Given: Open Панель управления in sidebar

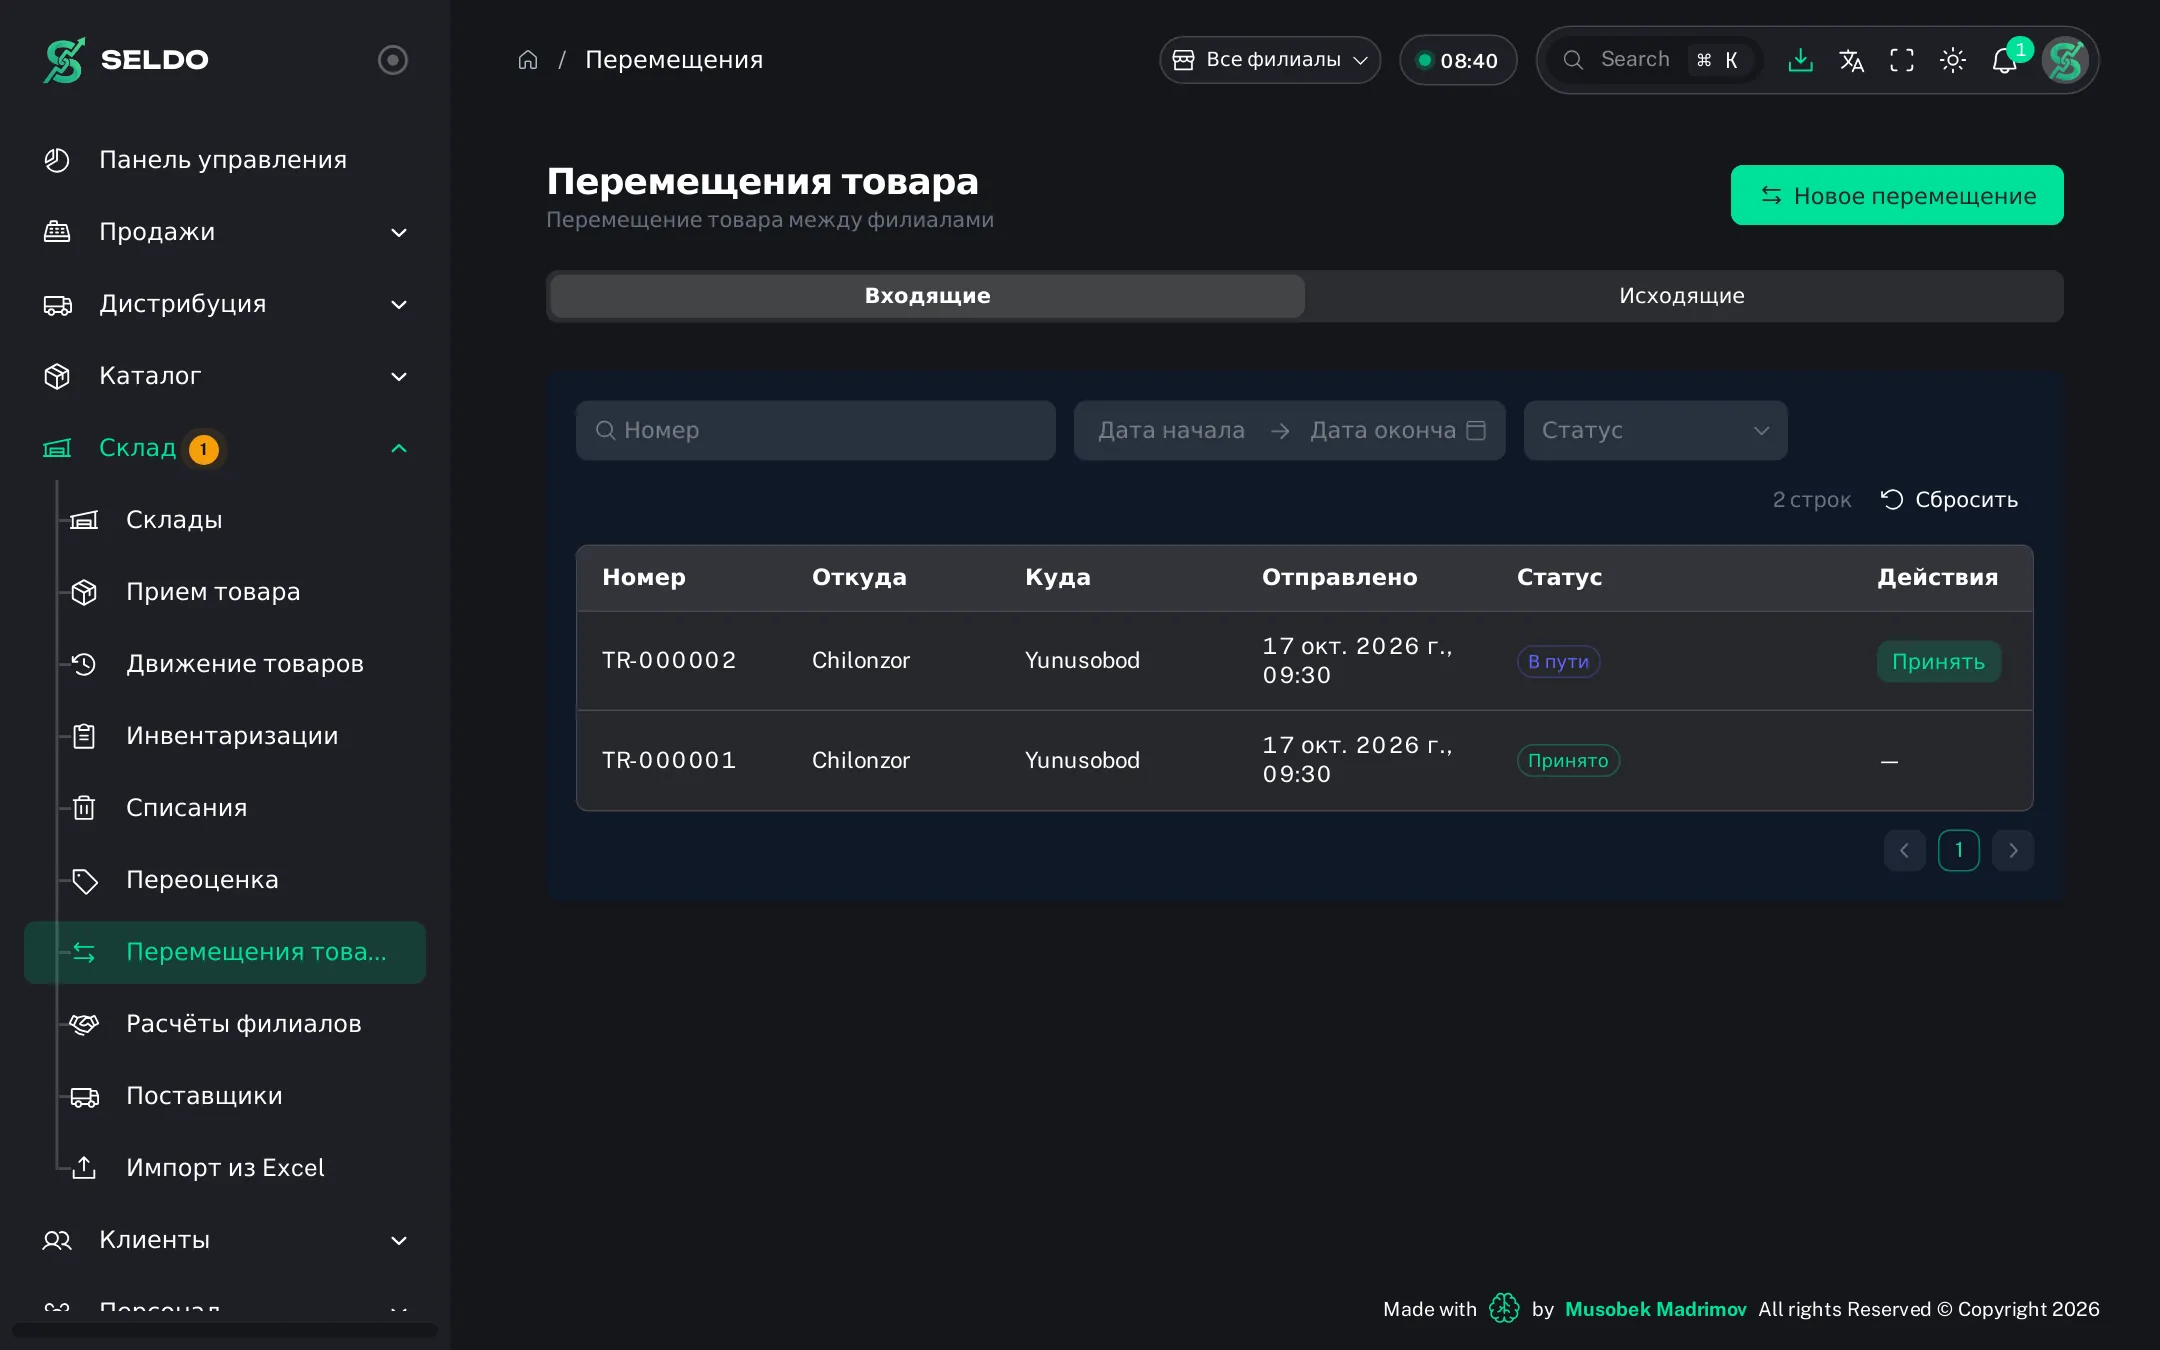Looking at the screenshot, I should pos(225,160).
